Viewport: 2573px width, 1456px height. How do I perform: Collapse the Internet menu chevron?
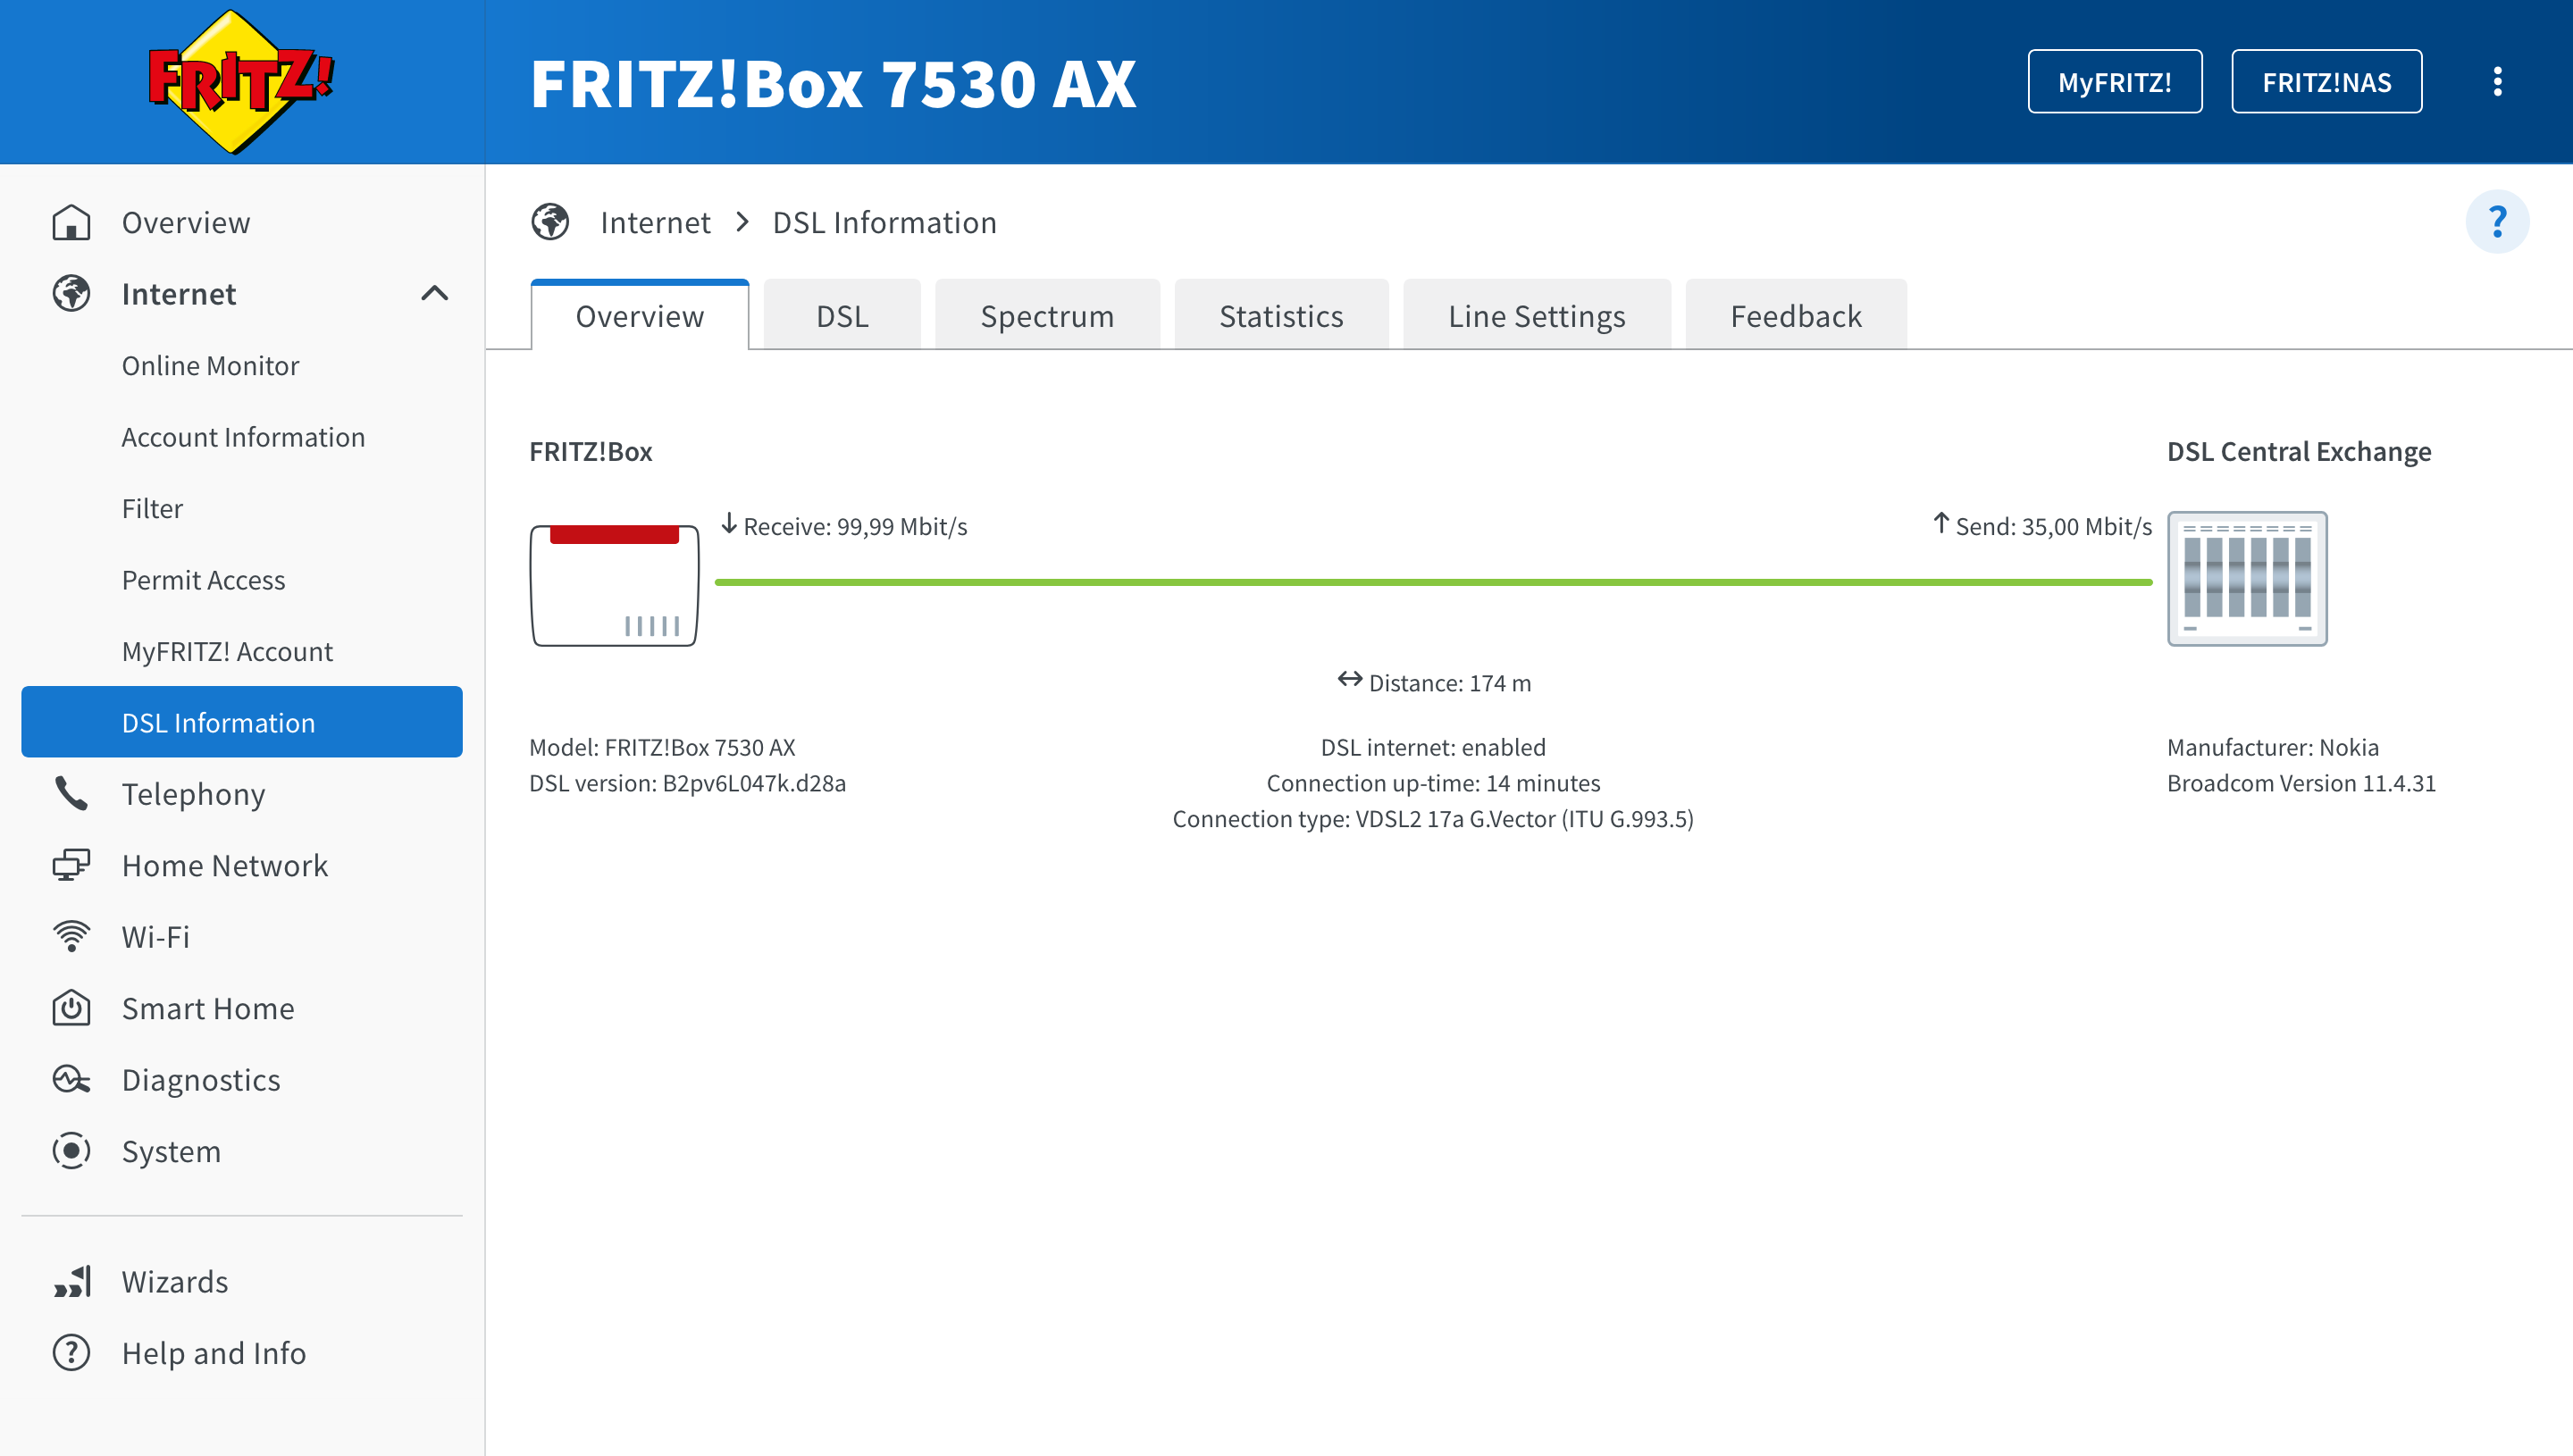(x=434, y=294)
